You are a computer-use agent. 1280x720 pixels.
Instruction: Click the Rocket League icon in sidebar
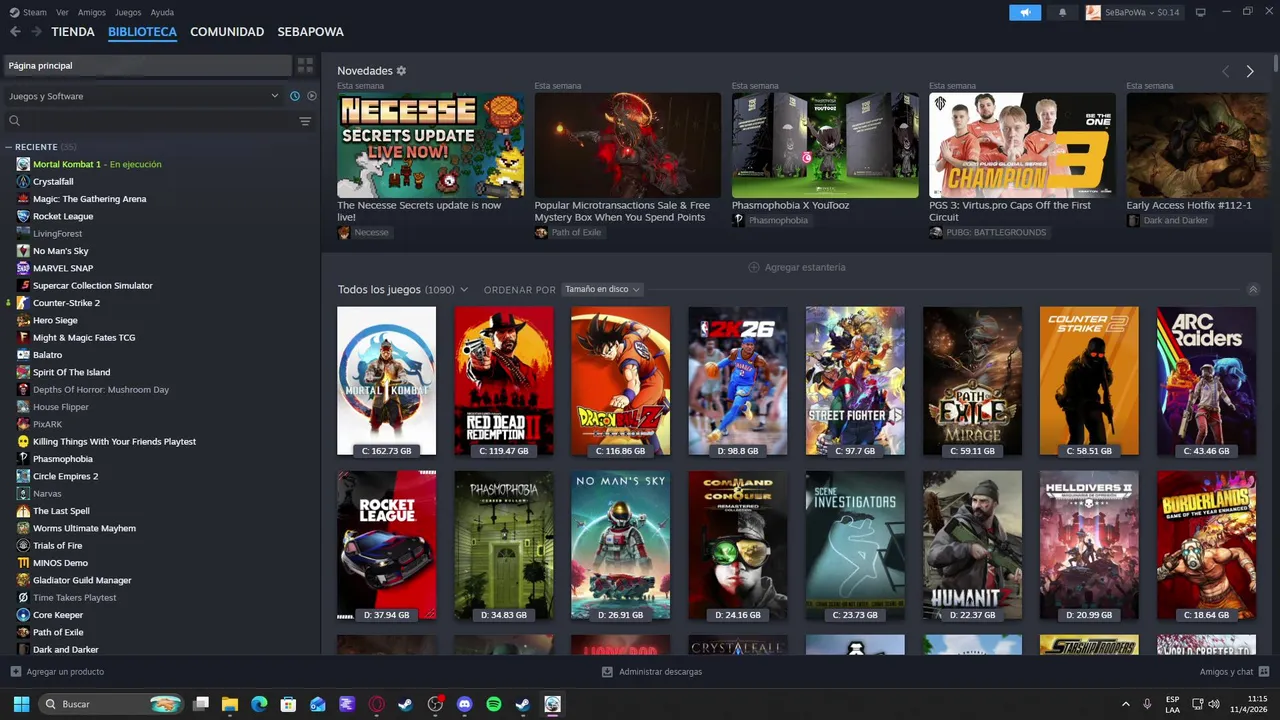tap(23, 216)
